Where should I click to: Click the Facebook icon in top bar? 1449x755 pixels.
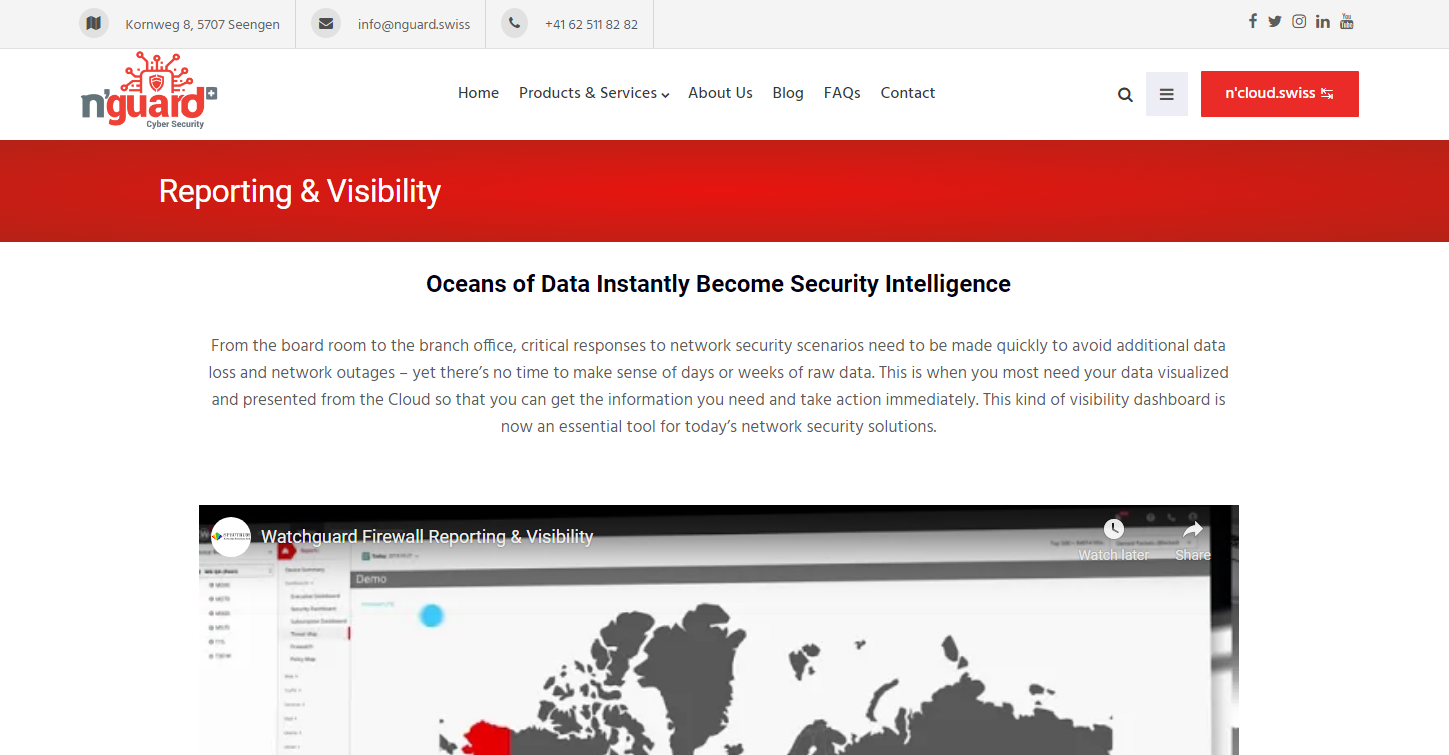pyautogui.click(x=1252, y=21)
